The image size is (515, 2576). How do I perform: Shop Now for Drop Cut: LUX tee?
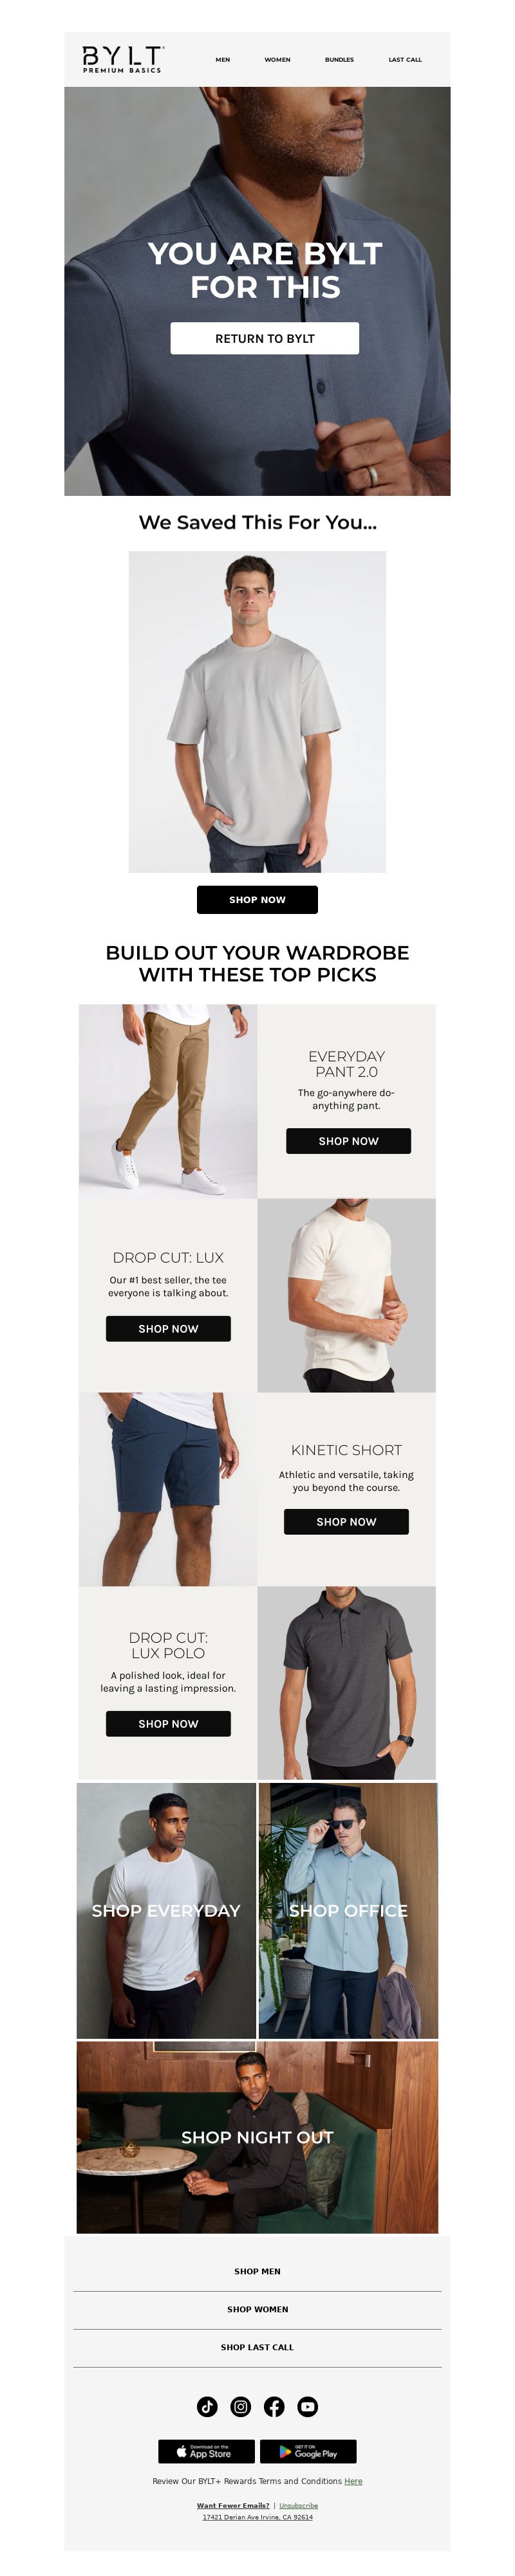click(x=168, y=1329)
